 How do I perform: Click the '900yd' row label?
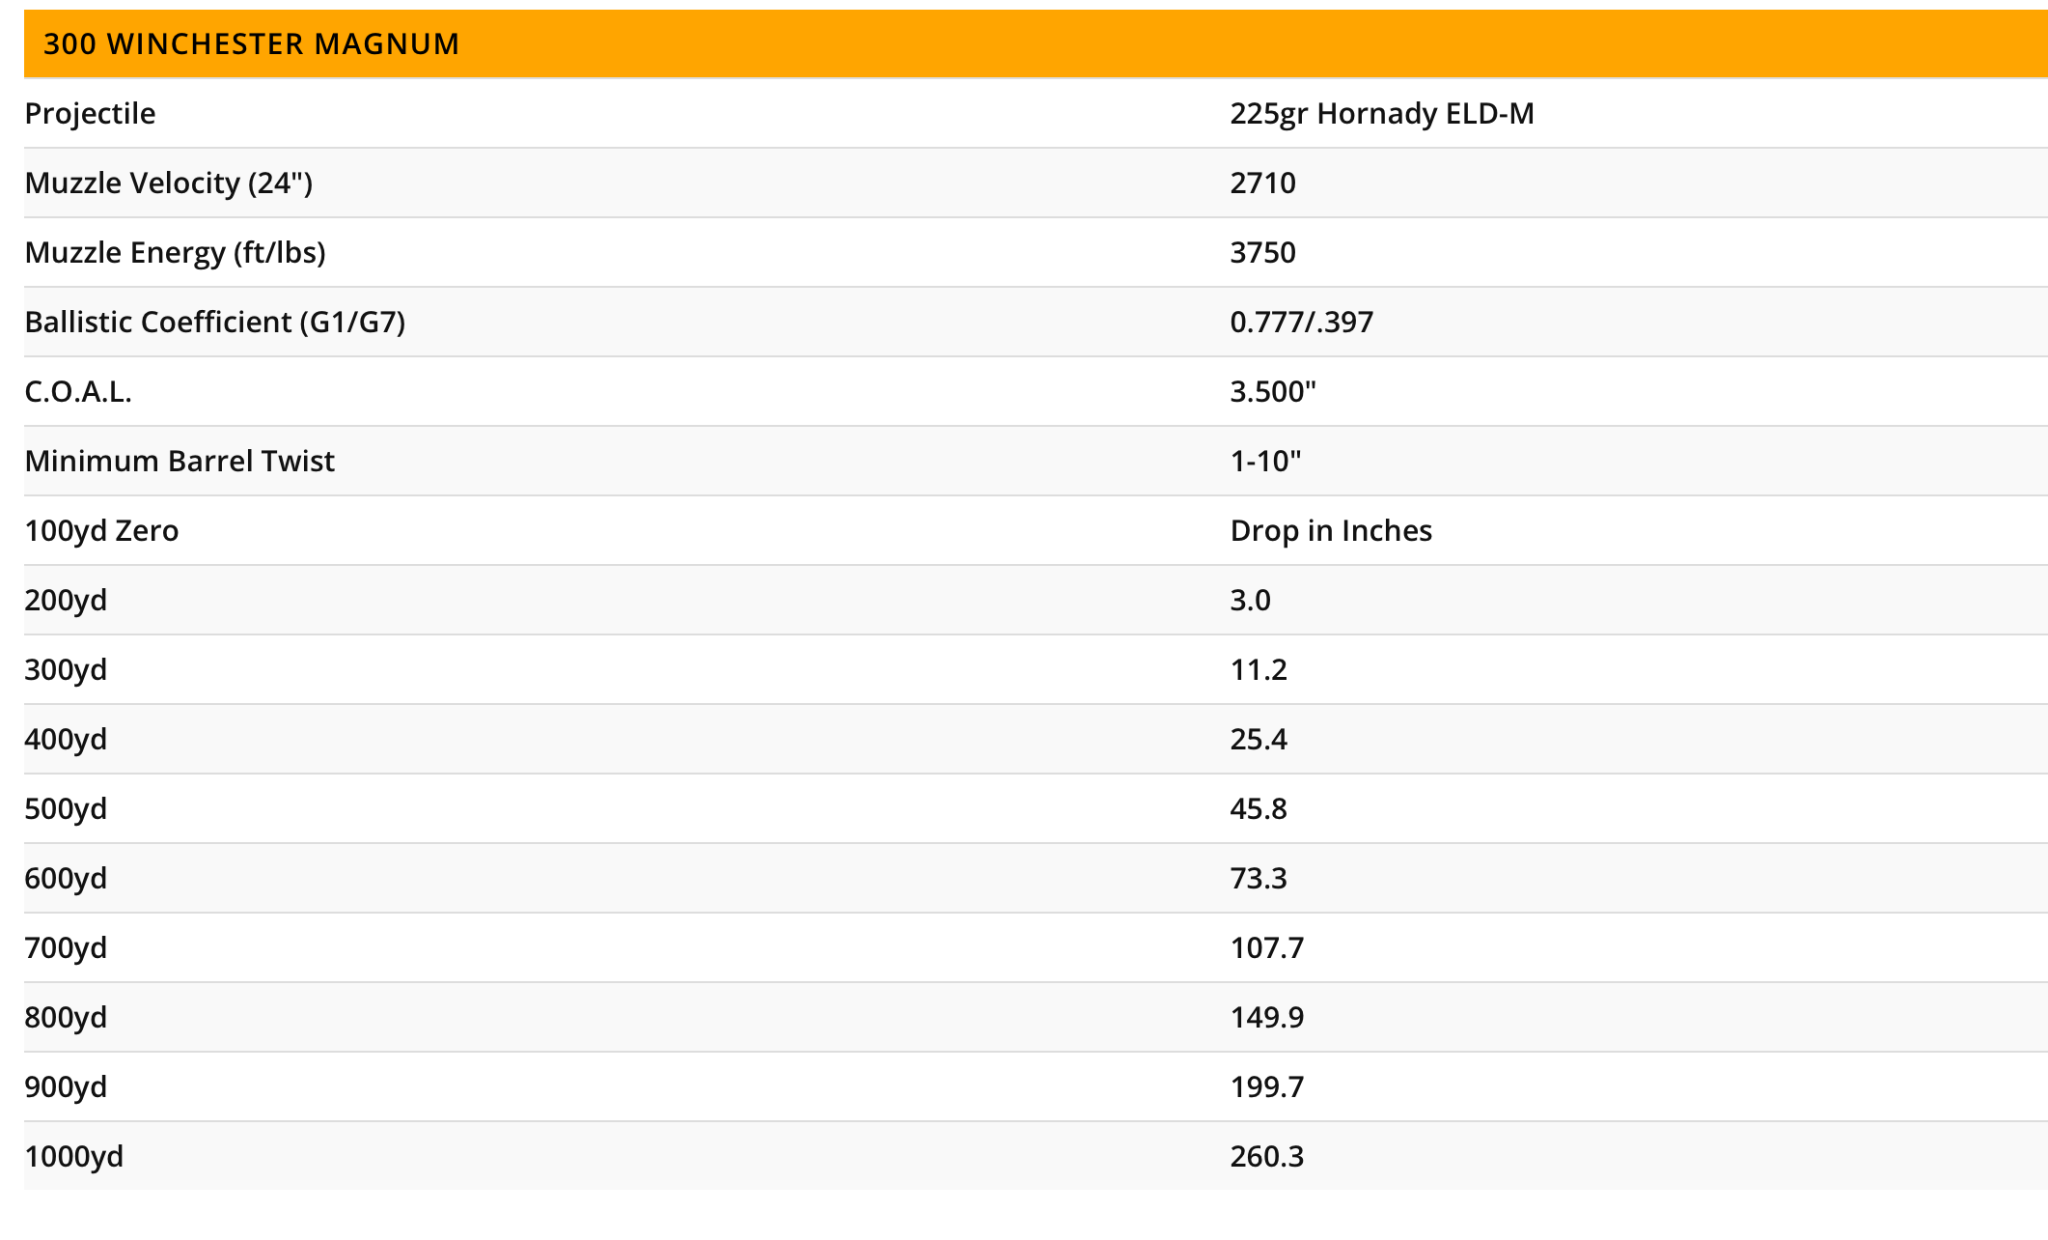[66, 1087]
